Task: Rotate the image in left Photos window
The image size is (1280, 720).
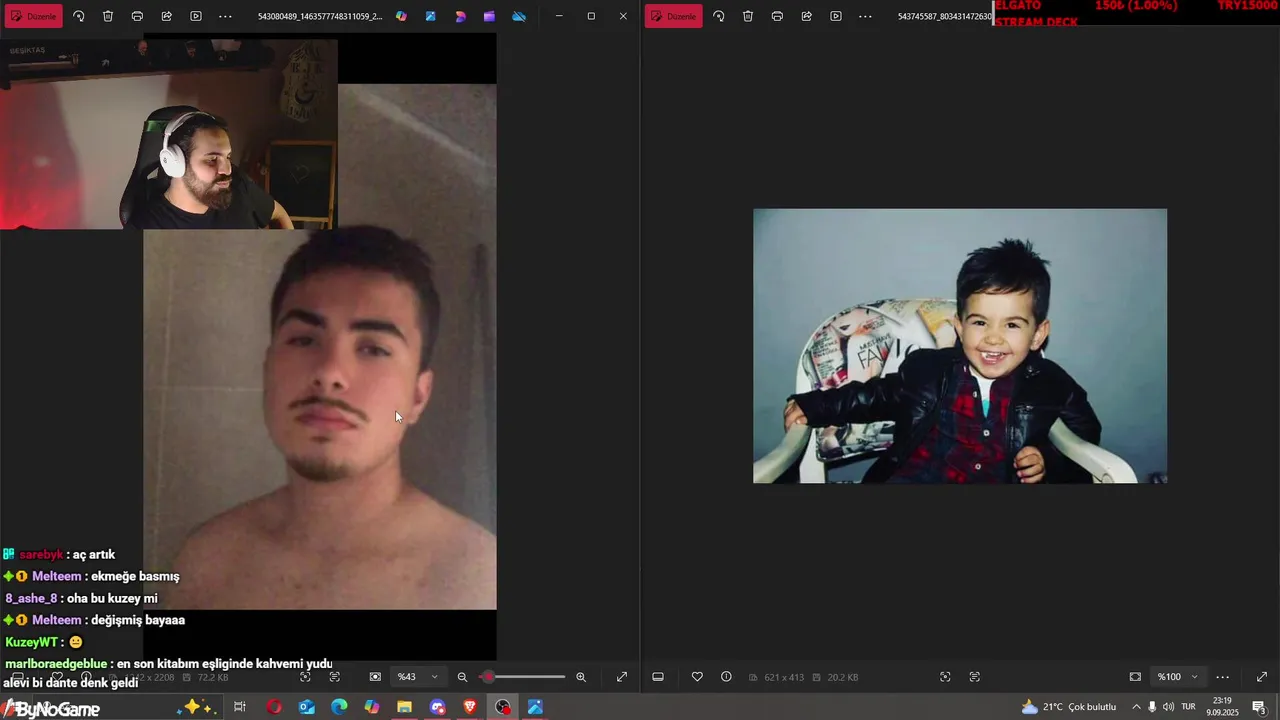Action: pos(79,16)
